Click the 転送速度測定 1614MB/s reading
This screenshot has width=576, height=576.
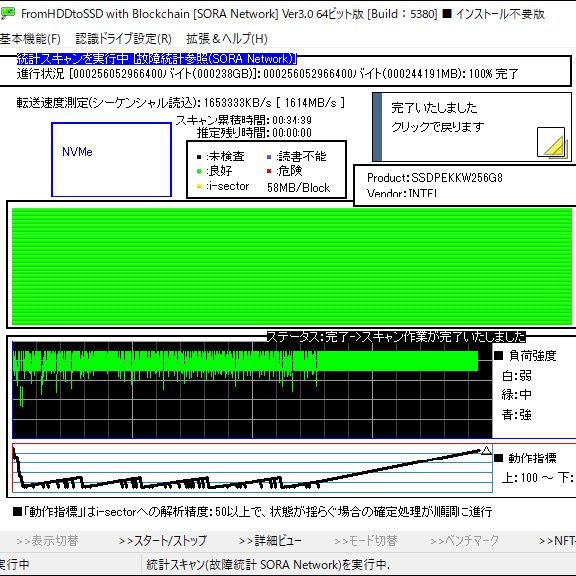181,102
